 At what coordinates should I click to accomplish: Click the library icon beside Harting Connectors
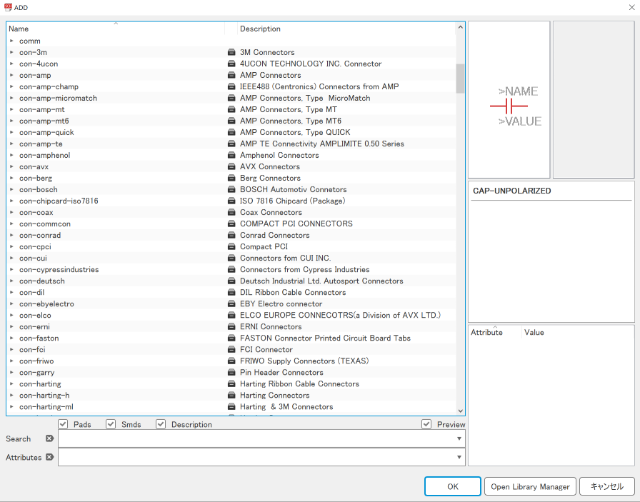click(x=231, y=395)
